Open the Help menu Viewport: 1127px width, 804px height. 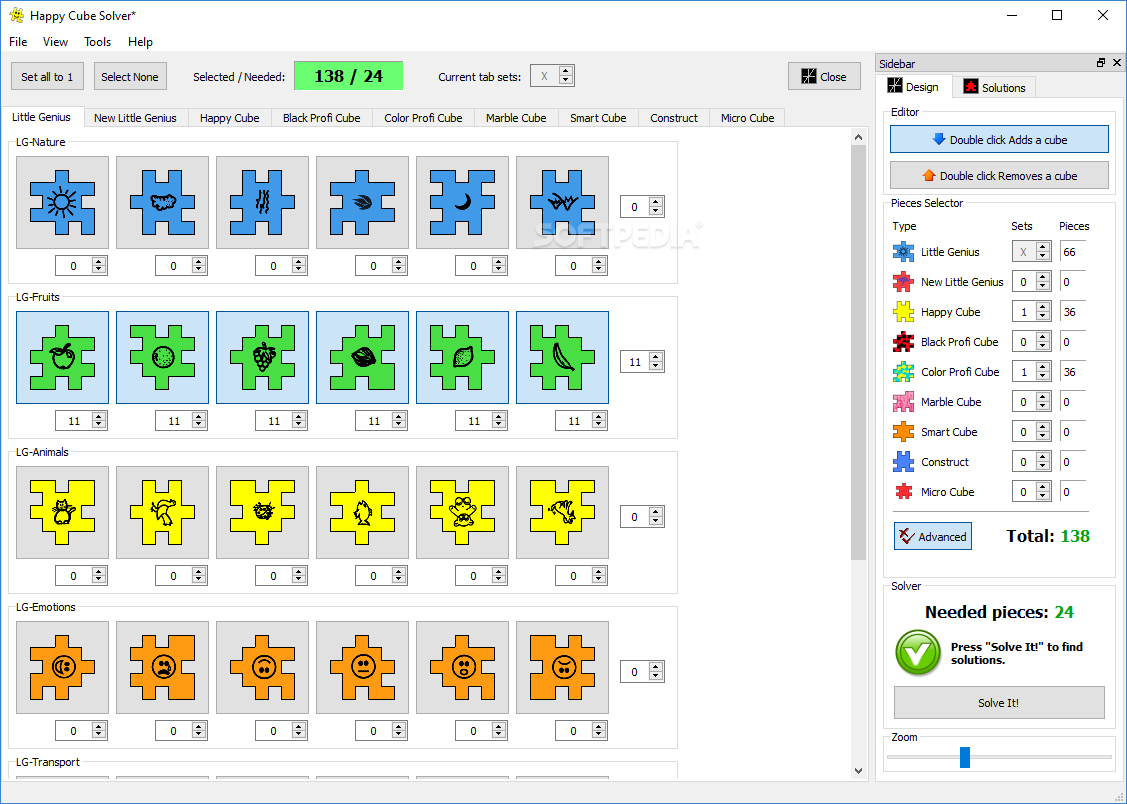tap(140, 42)
